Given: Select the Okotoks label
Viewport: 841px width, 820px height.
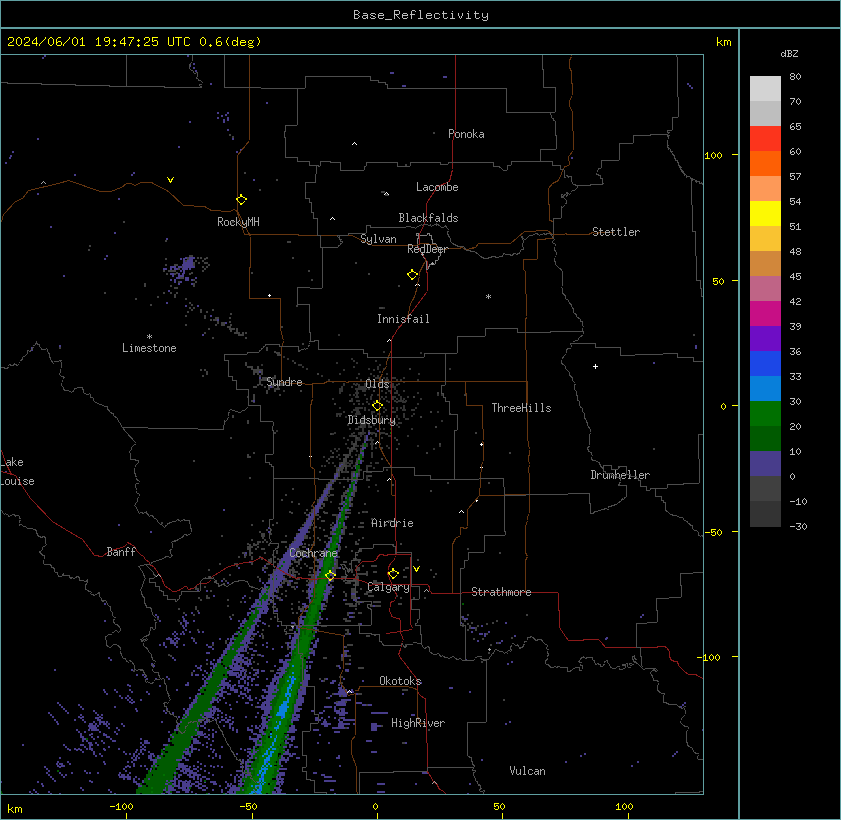Looking at the screenshot, I should (x=400, y=681).
